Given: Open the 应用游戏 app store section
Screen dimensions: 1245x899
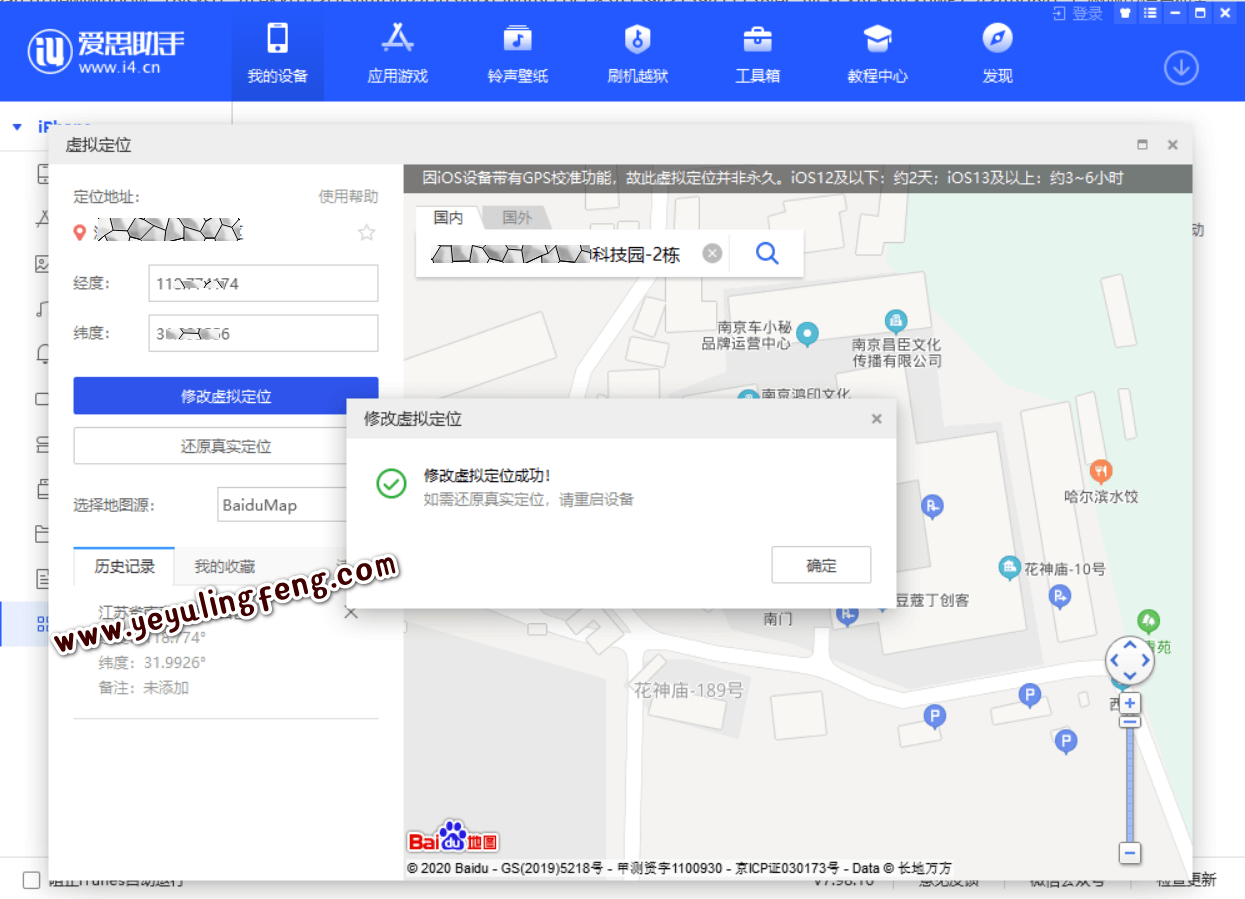Looking at the screenshot, I should [x=398, y=53].
